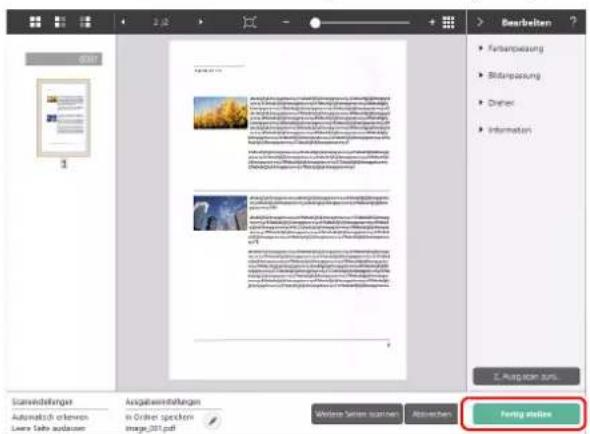Click the zoom slider handle
590x434 pixels.
pos(315,23)
